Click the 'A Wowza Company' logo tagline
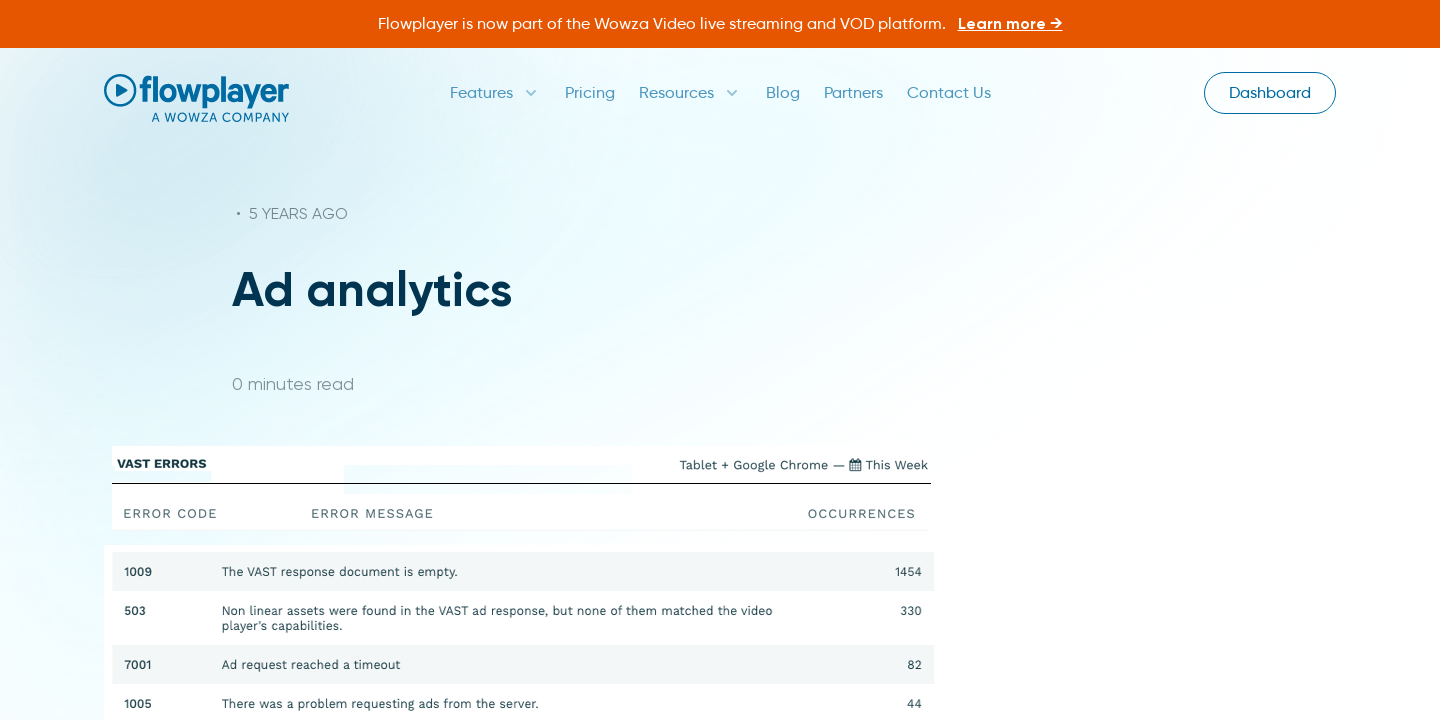The height and width of the screenshot is (720, 1440). pos(220,116)
